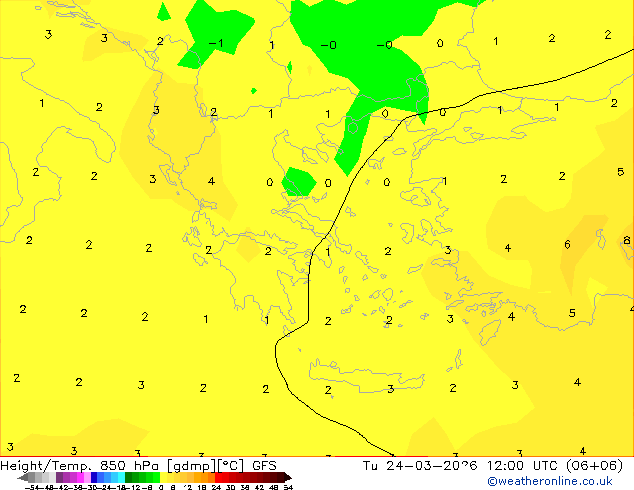Image resolution: width=634 pixels, height=490 pixels.
Task: Click the "12:00 UTC" time label
Action: pyautogui.click(x=523, y=466)
